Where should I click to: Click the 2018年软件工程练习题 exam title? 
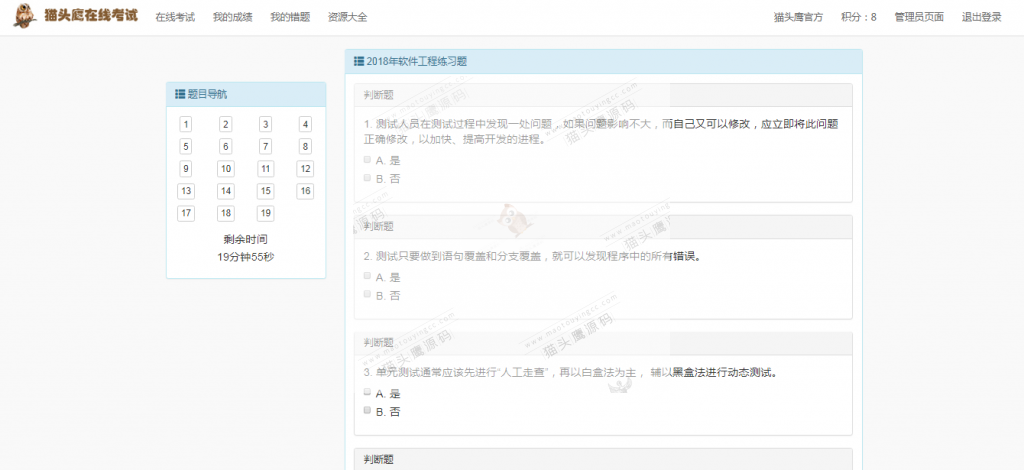pos(417,62)
